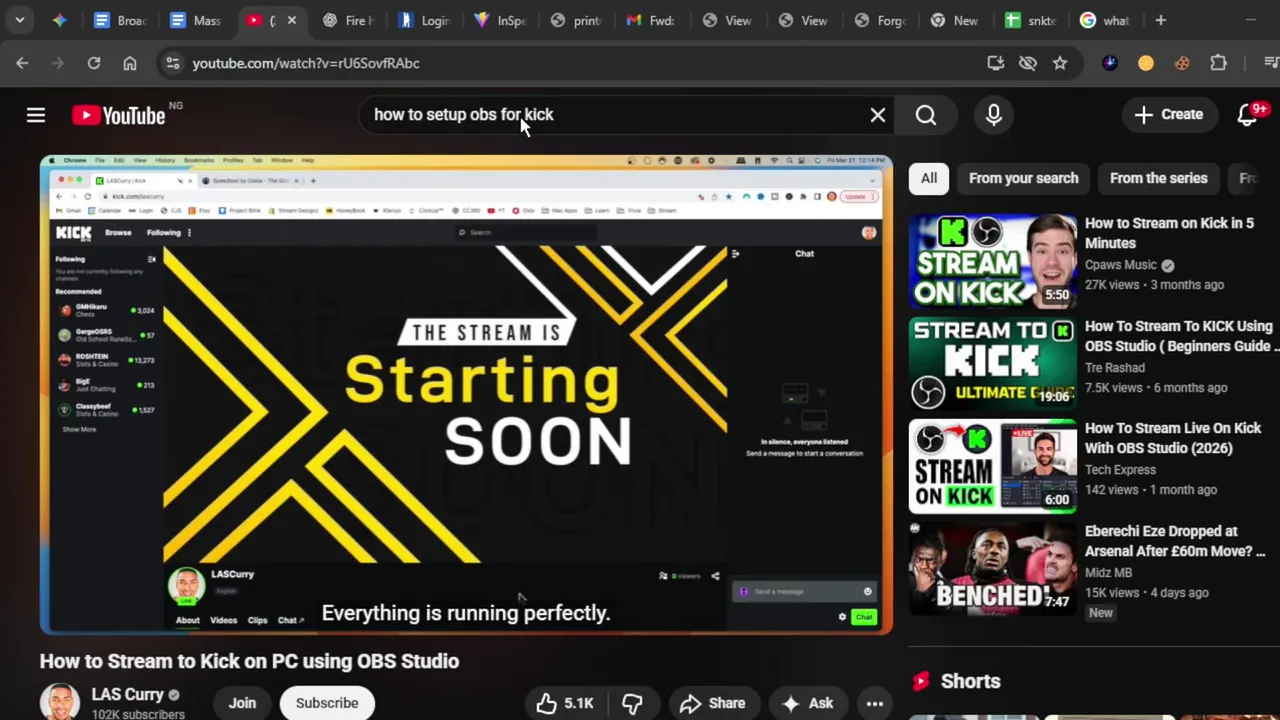The width and height of the screenshot is (1280, 720).
Task: Like the video with 5.1K likes
Action: pos(565,703)
